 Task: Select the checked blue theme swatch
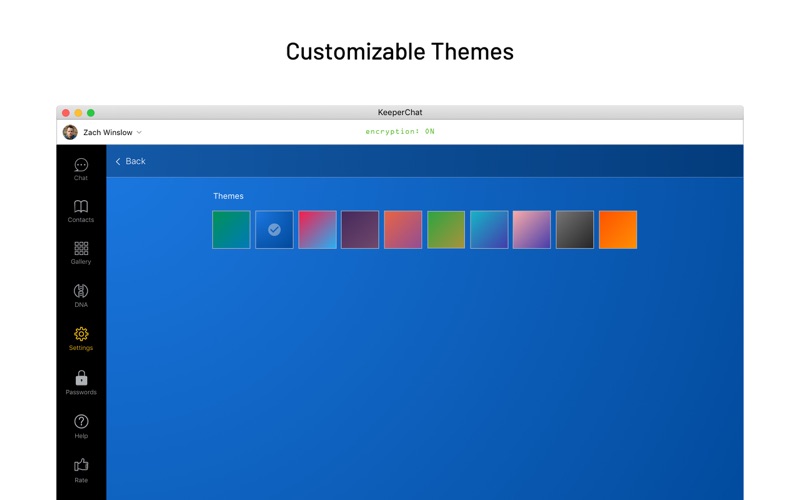coord(274,230)
